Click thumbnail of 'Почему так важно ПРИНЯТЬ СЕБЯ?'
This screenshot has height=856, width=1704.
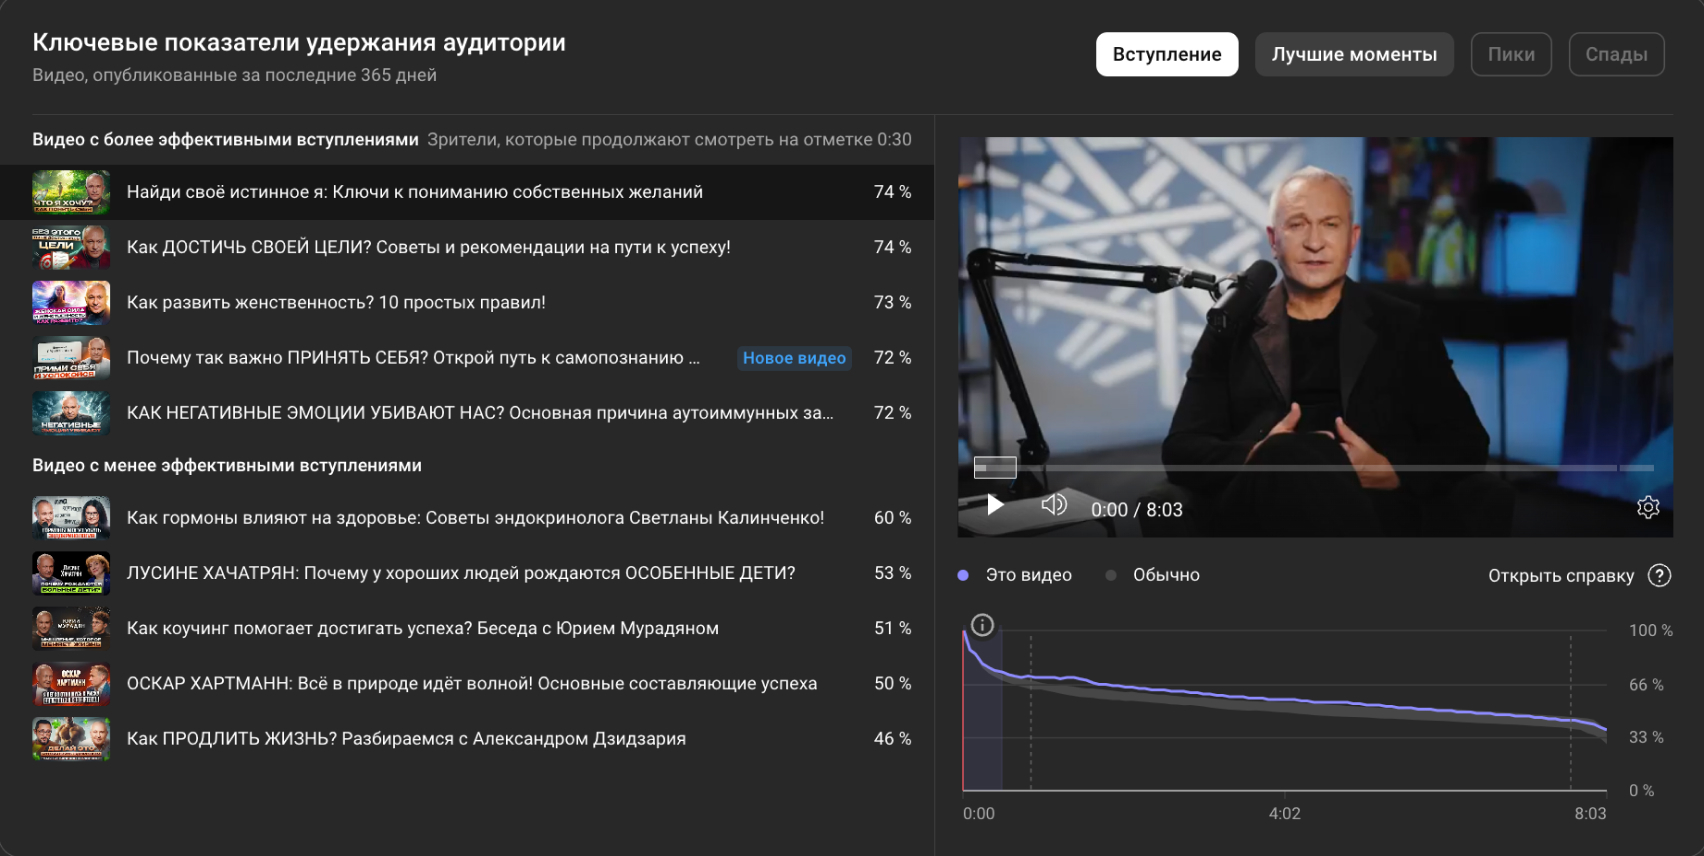click(x=71, y=358)
